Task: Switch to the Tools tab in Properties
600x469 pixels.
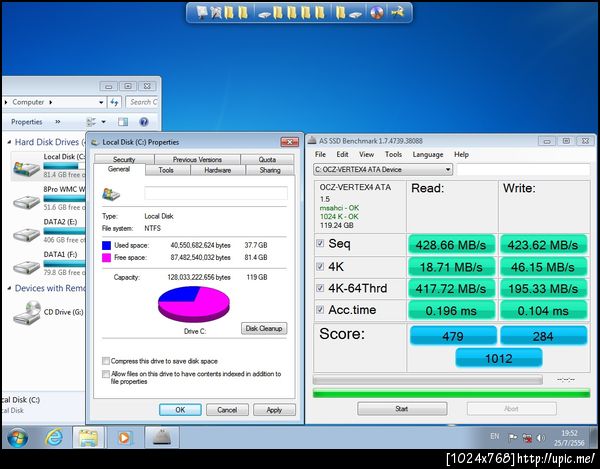Action: (x=166, y=170)
